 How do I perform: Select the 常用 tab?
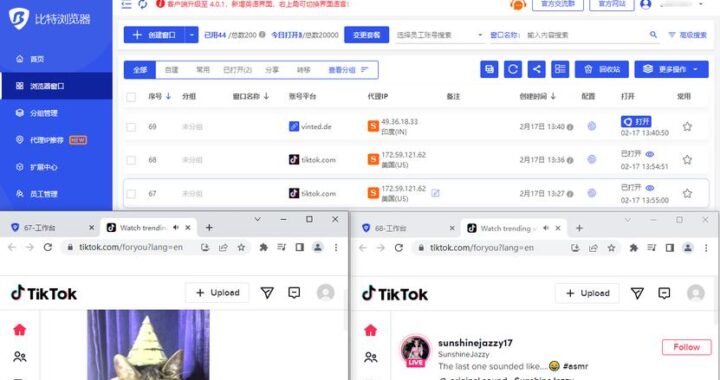pos(202,70)
